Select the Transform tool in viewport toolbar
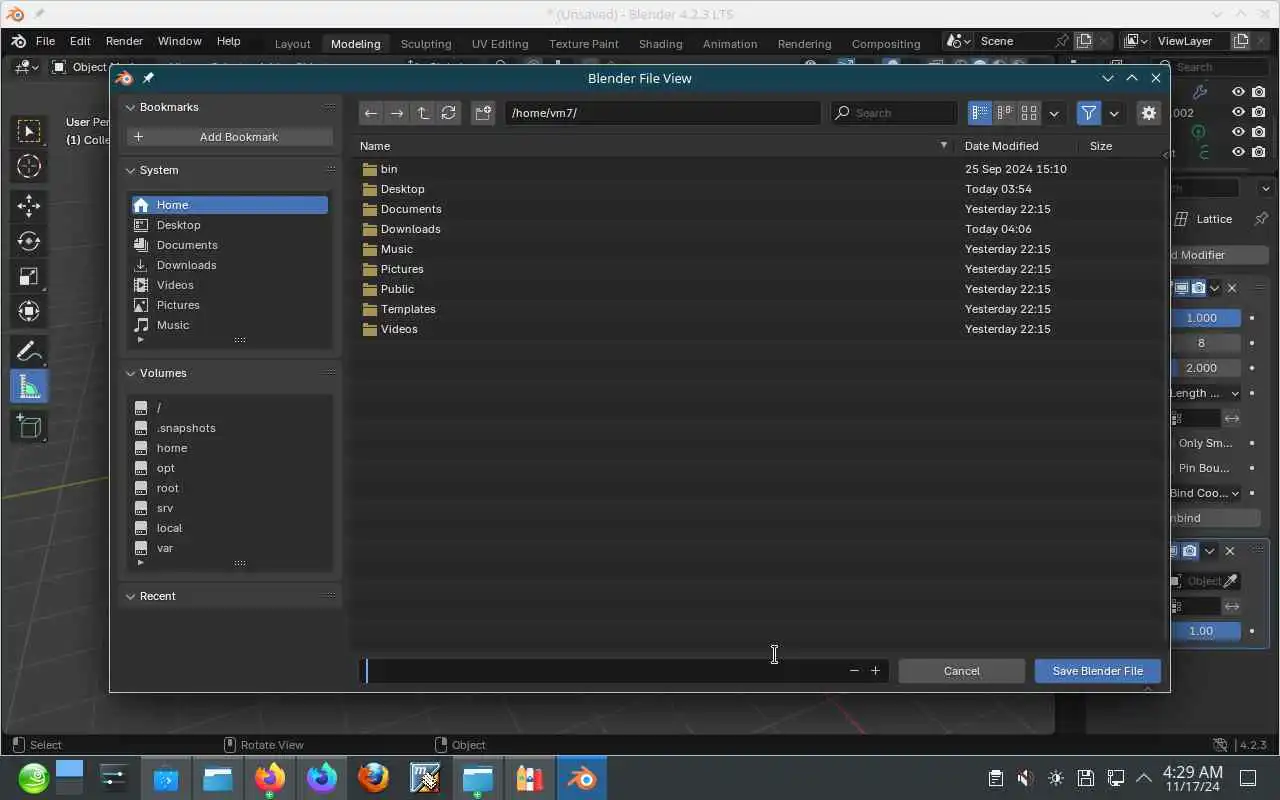This screenshot has height=800, width=1280. point(29,311)
